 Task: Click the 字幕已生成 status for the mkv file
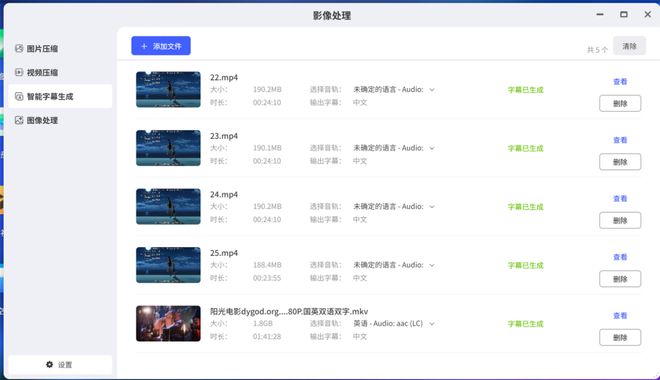coord(526,324)
